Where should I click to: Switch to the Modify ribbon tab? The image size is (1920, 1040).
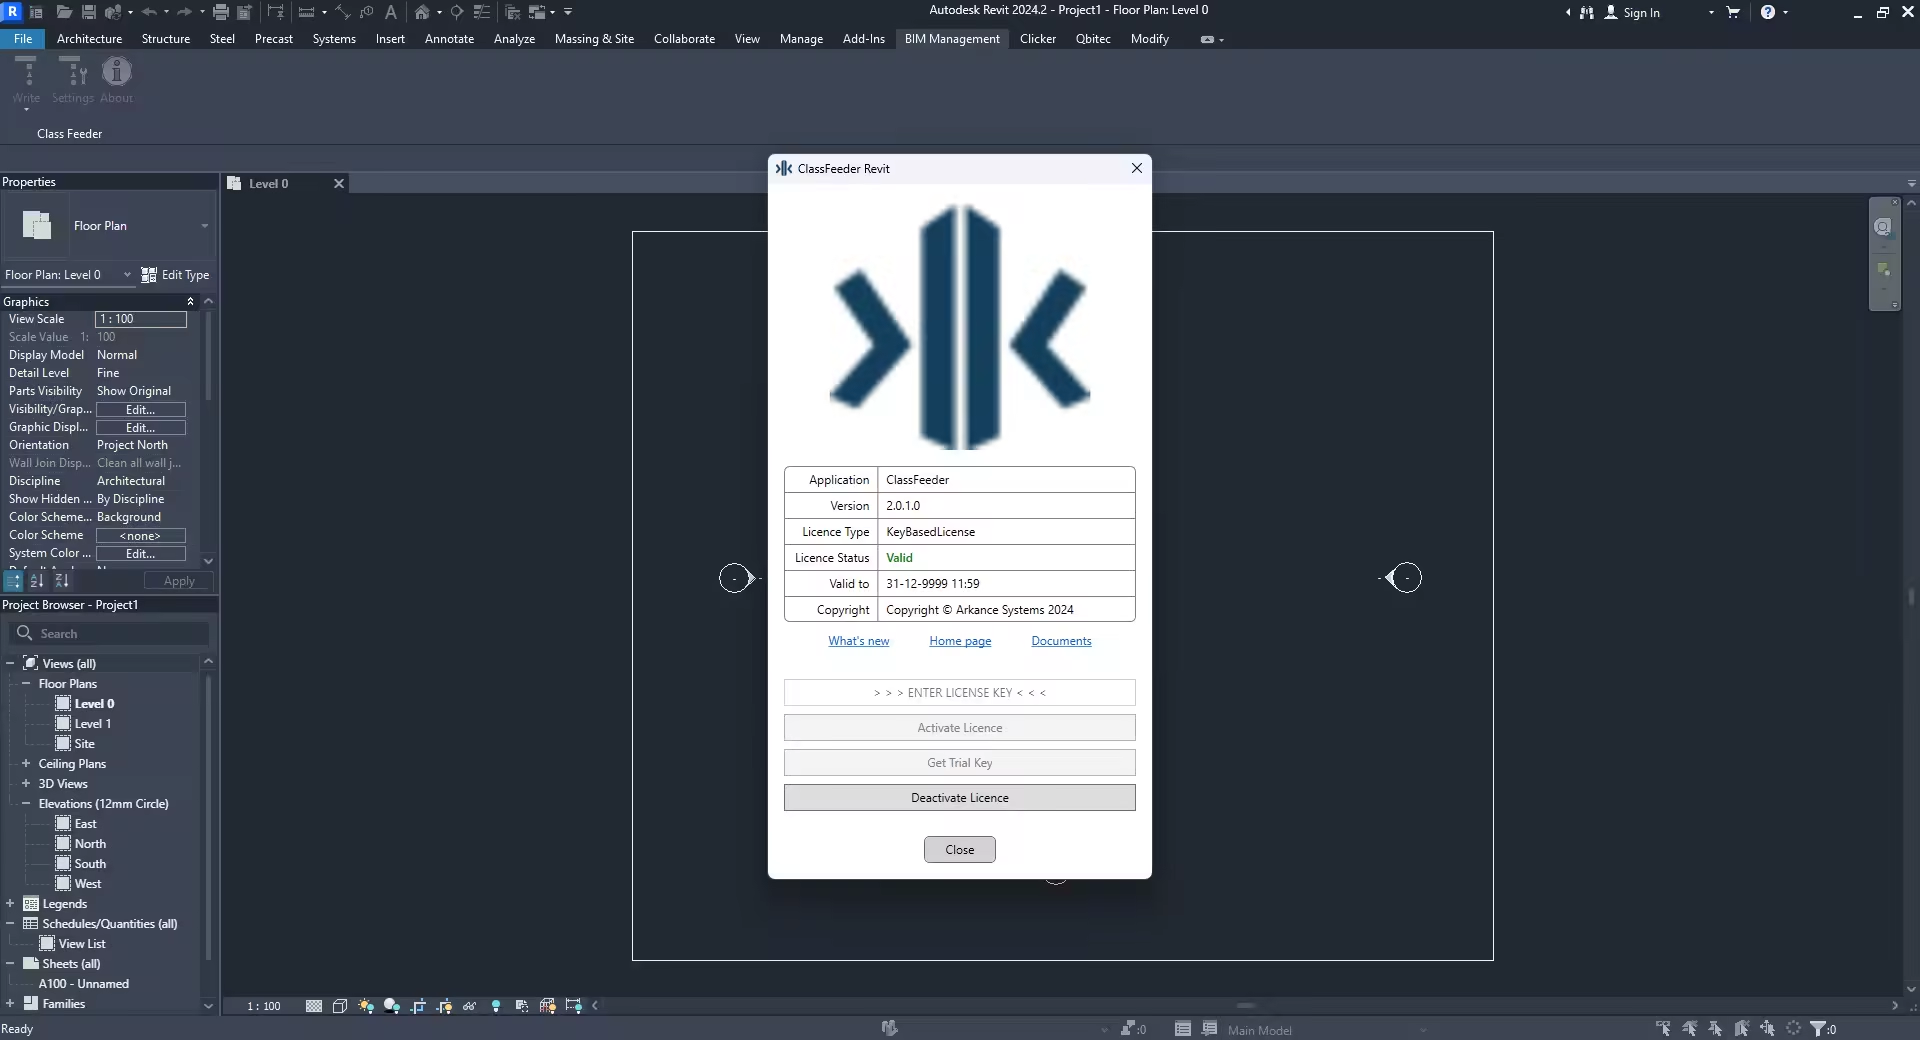click(x=1149, y=39)
